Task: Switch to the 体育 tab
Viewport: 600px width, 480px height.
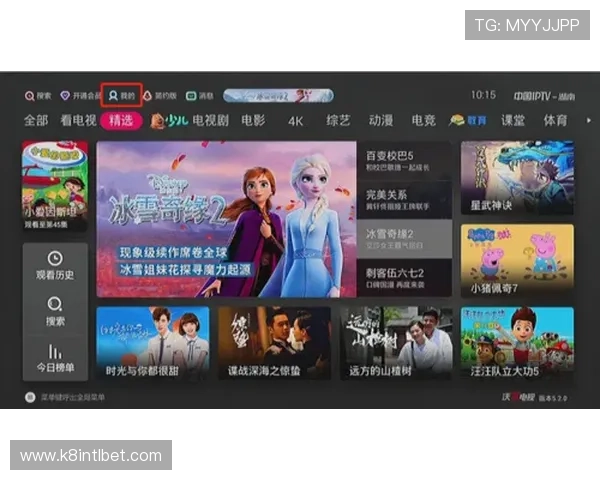Action: click(x=555, y=121)
